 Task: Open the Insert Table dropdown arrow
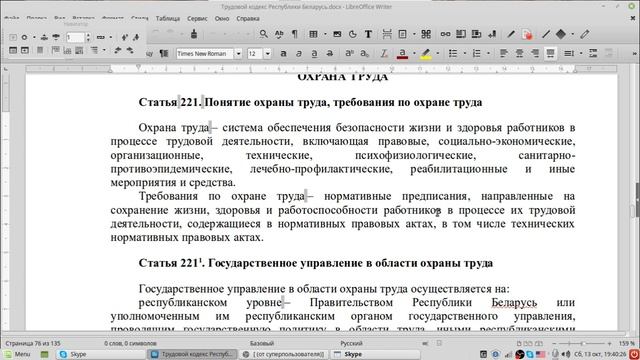tap(325, 34)
